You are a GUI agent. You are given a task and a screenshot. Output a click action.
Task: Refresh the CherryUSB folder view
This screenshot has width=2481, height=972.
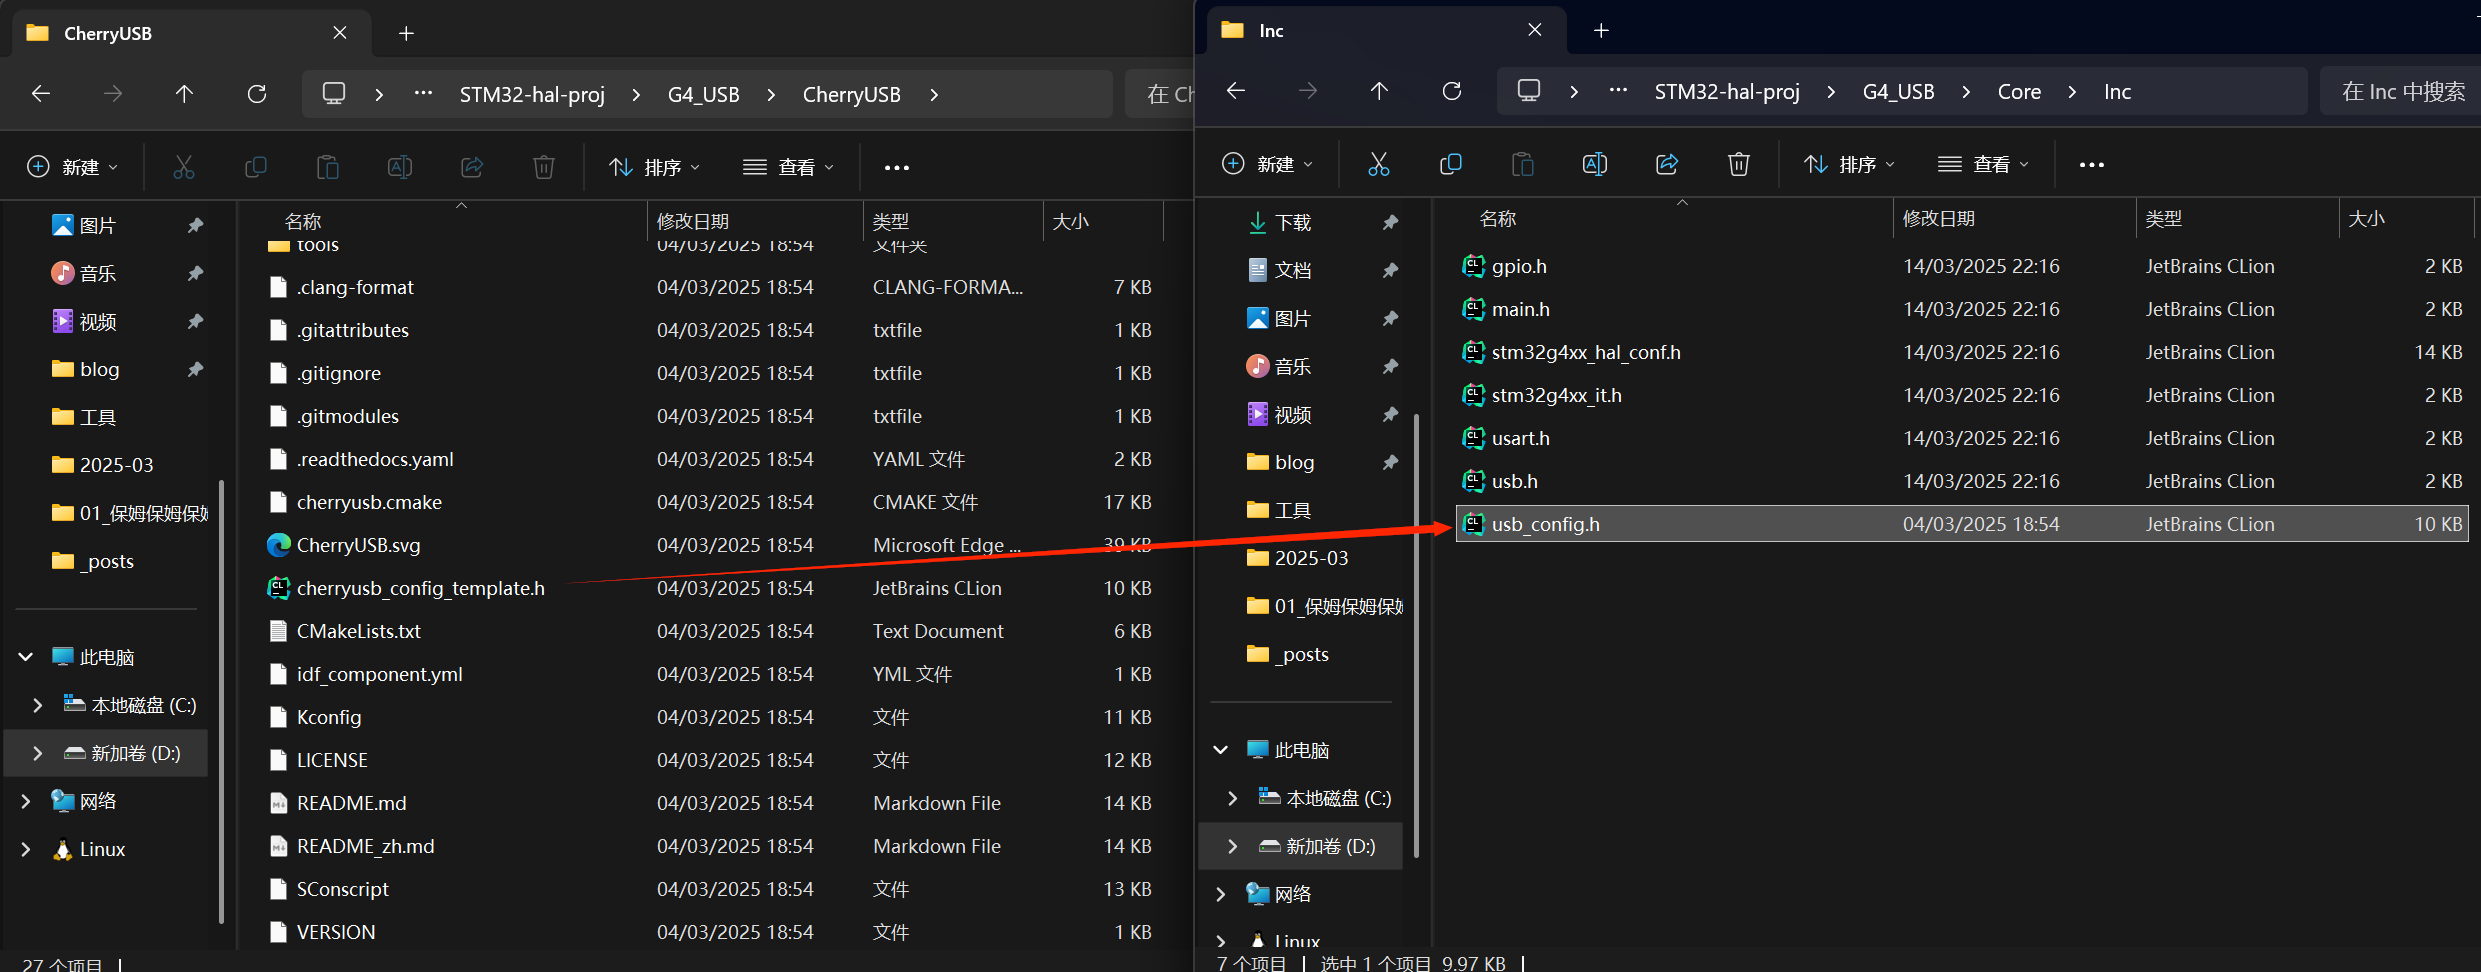point(257,94)
